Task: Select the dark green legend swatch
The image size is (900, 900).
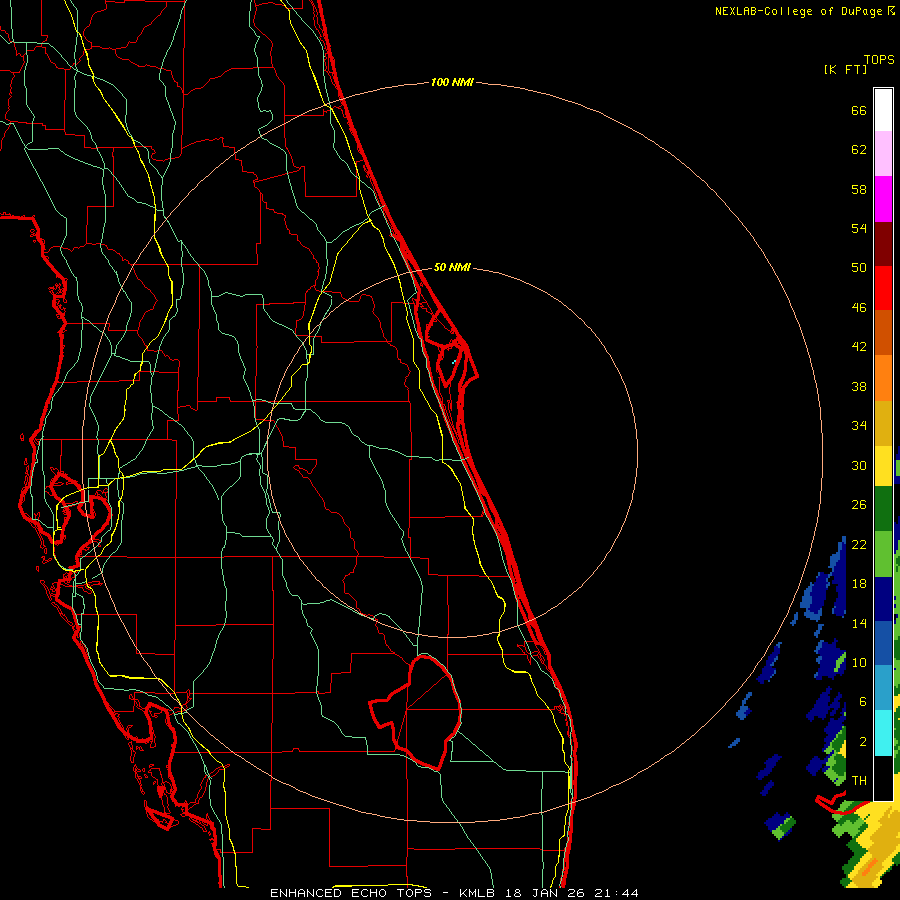Action: point(883,509)
